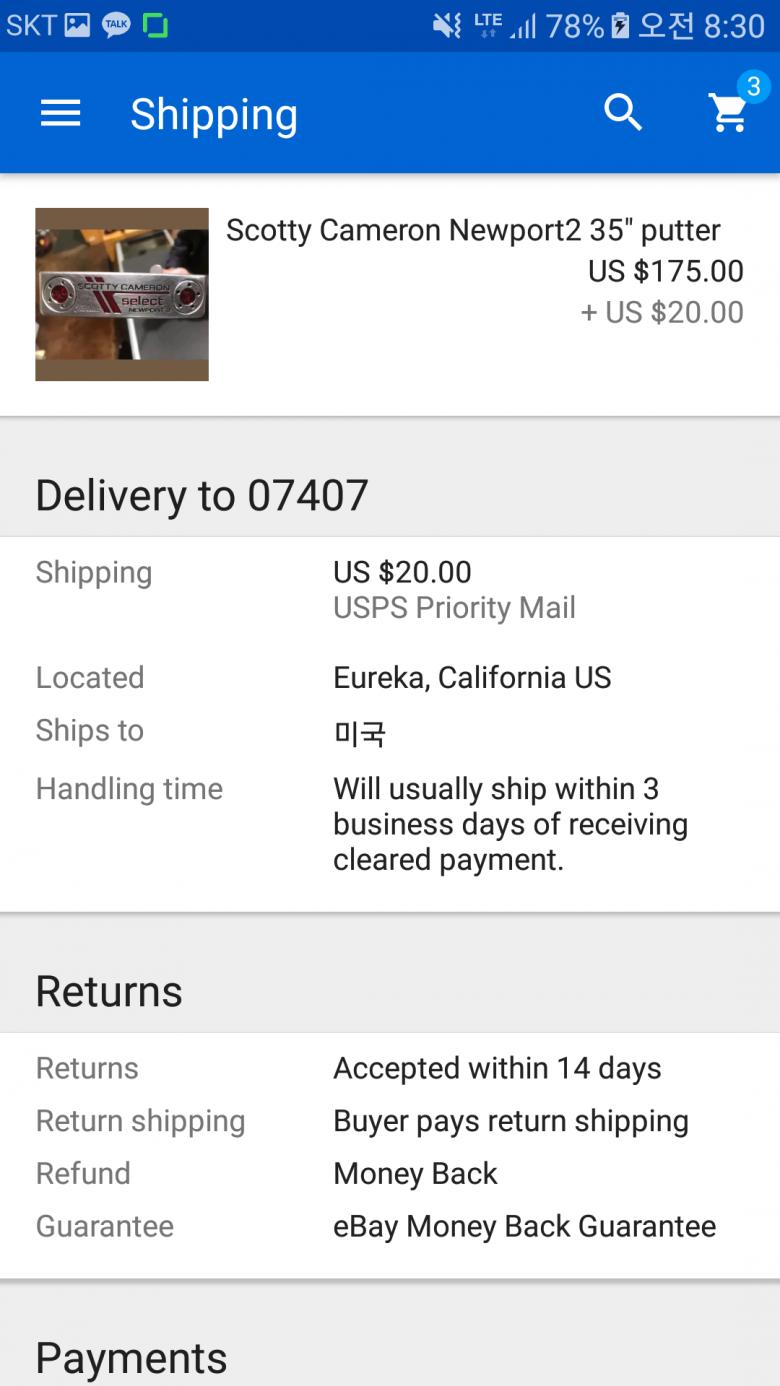
Task: Open the Scotty Cameron putter thumbnail
Action: tap(122, 294)
